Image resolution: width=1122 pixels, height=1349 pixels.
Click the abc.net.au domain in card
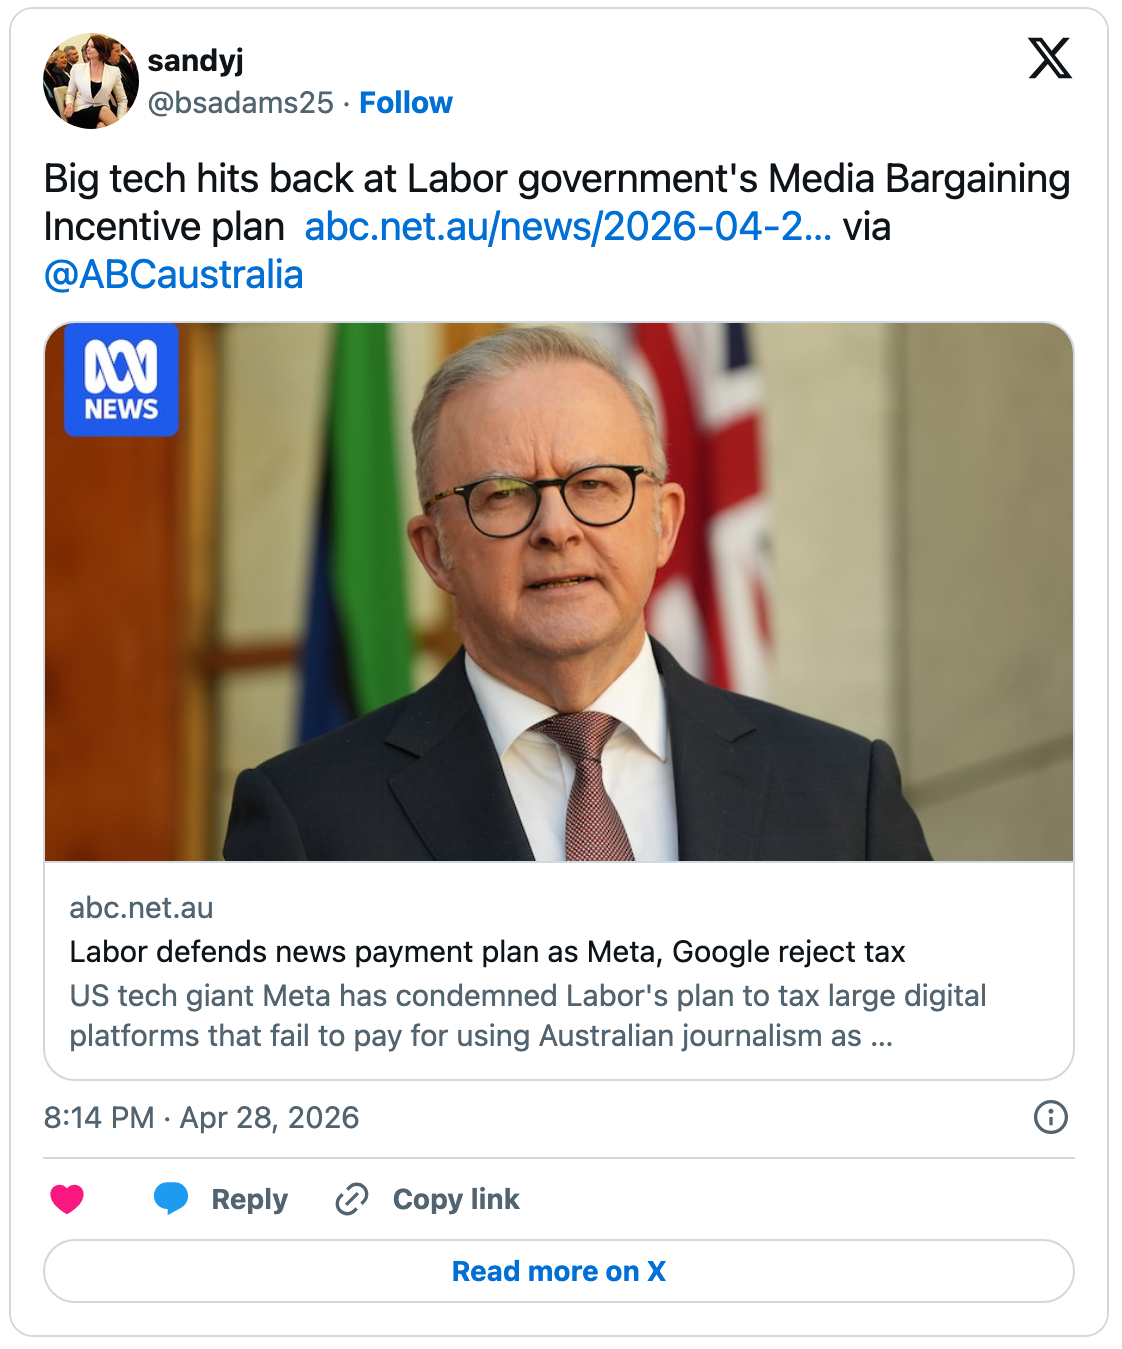pyautogui.click(x=141, y=908)
